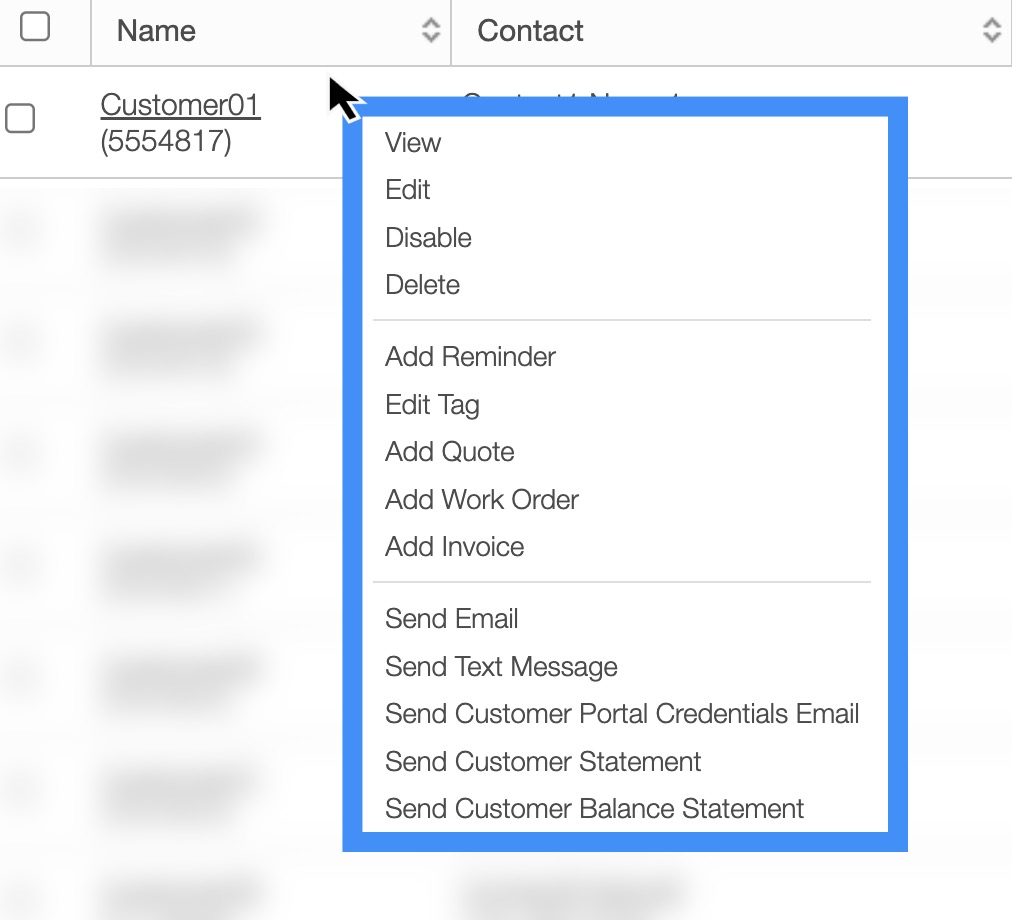Select Add Work Order option
The width and height of the screenshot is (1012, 920).
click(482, 500)
